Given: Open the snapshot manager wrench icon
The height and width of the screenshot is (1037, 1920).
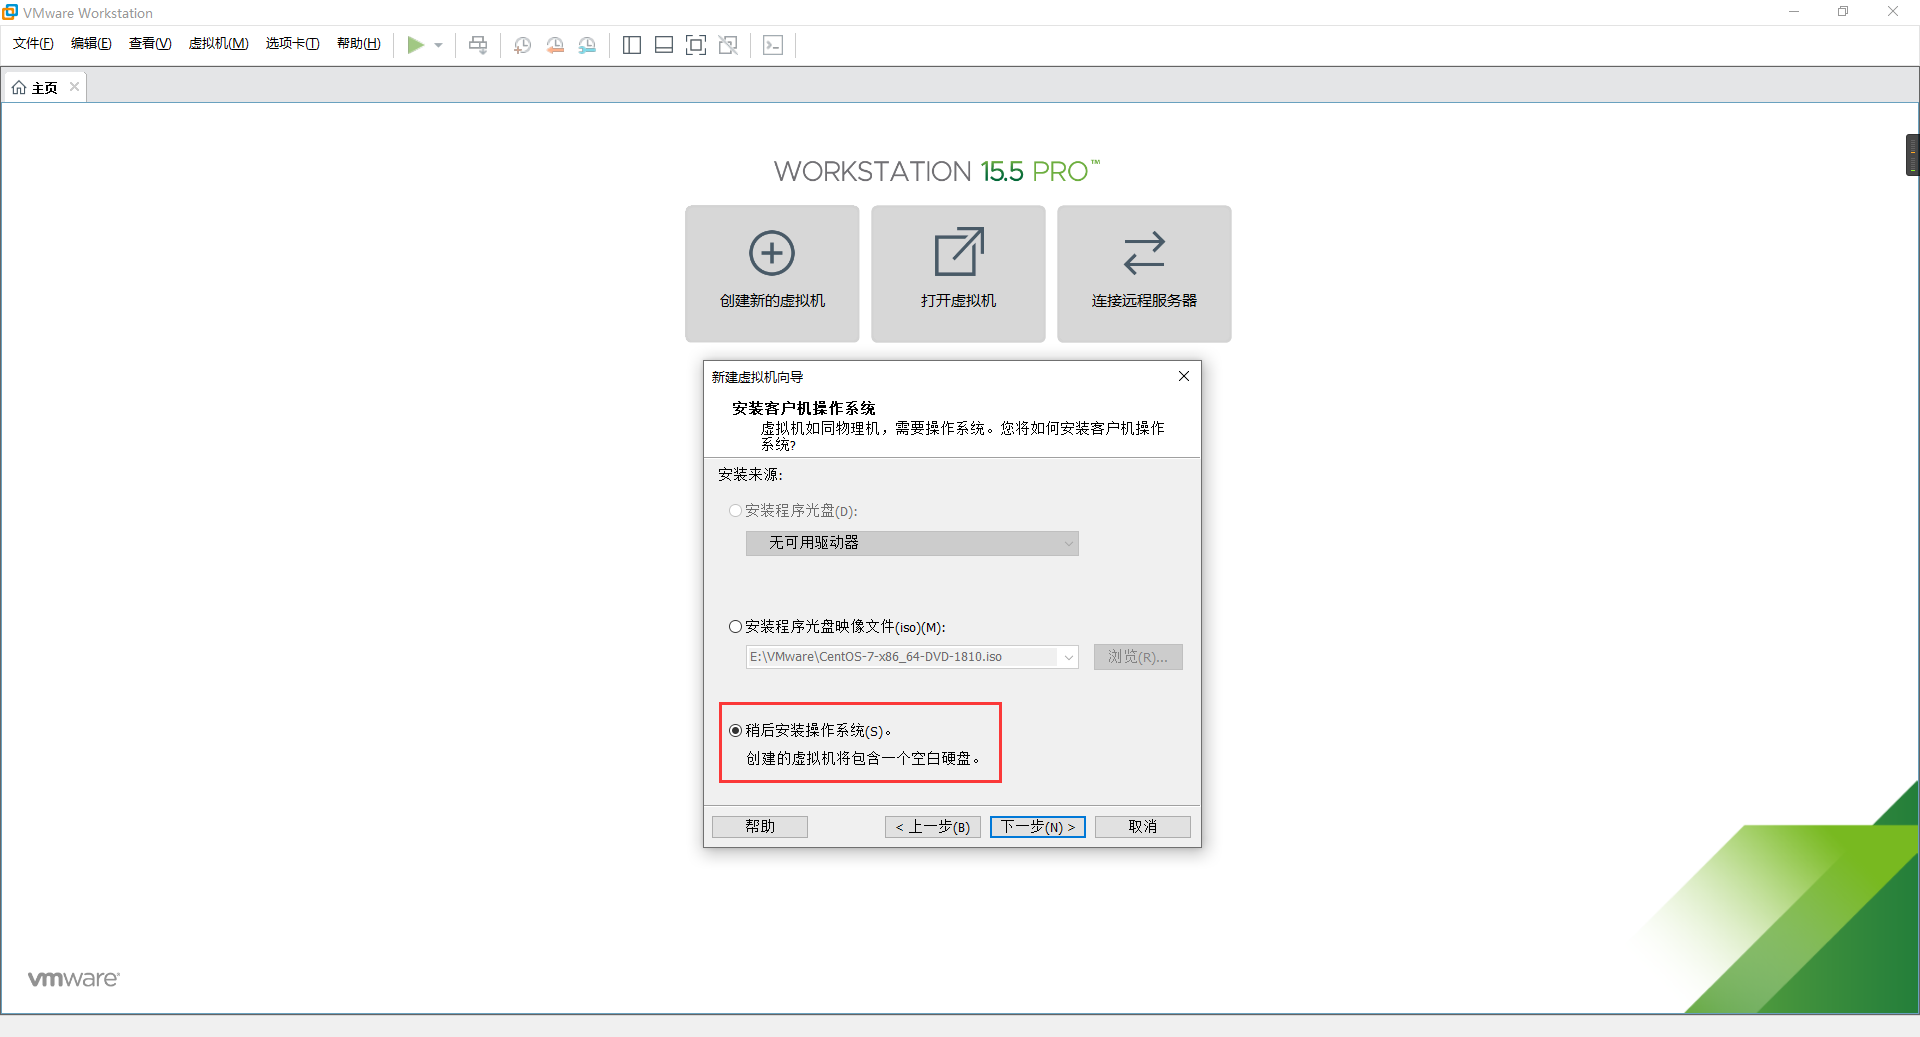Looking at the screenshot, I should click(587, 45).
